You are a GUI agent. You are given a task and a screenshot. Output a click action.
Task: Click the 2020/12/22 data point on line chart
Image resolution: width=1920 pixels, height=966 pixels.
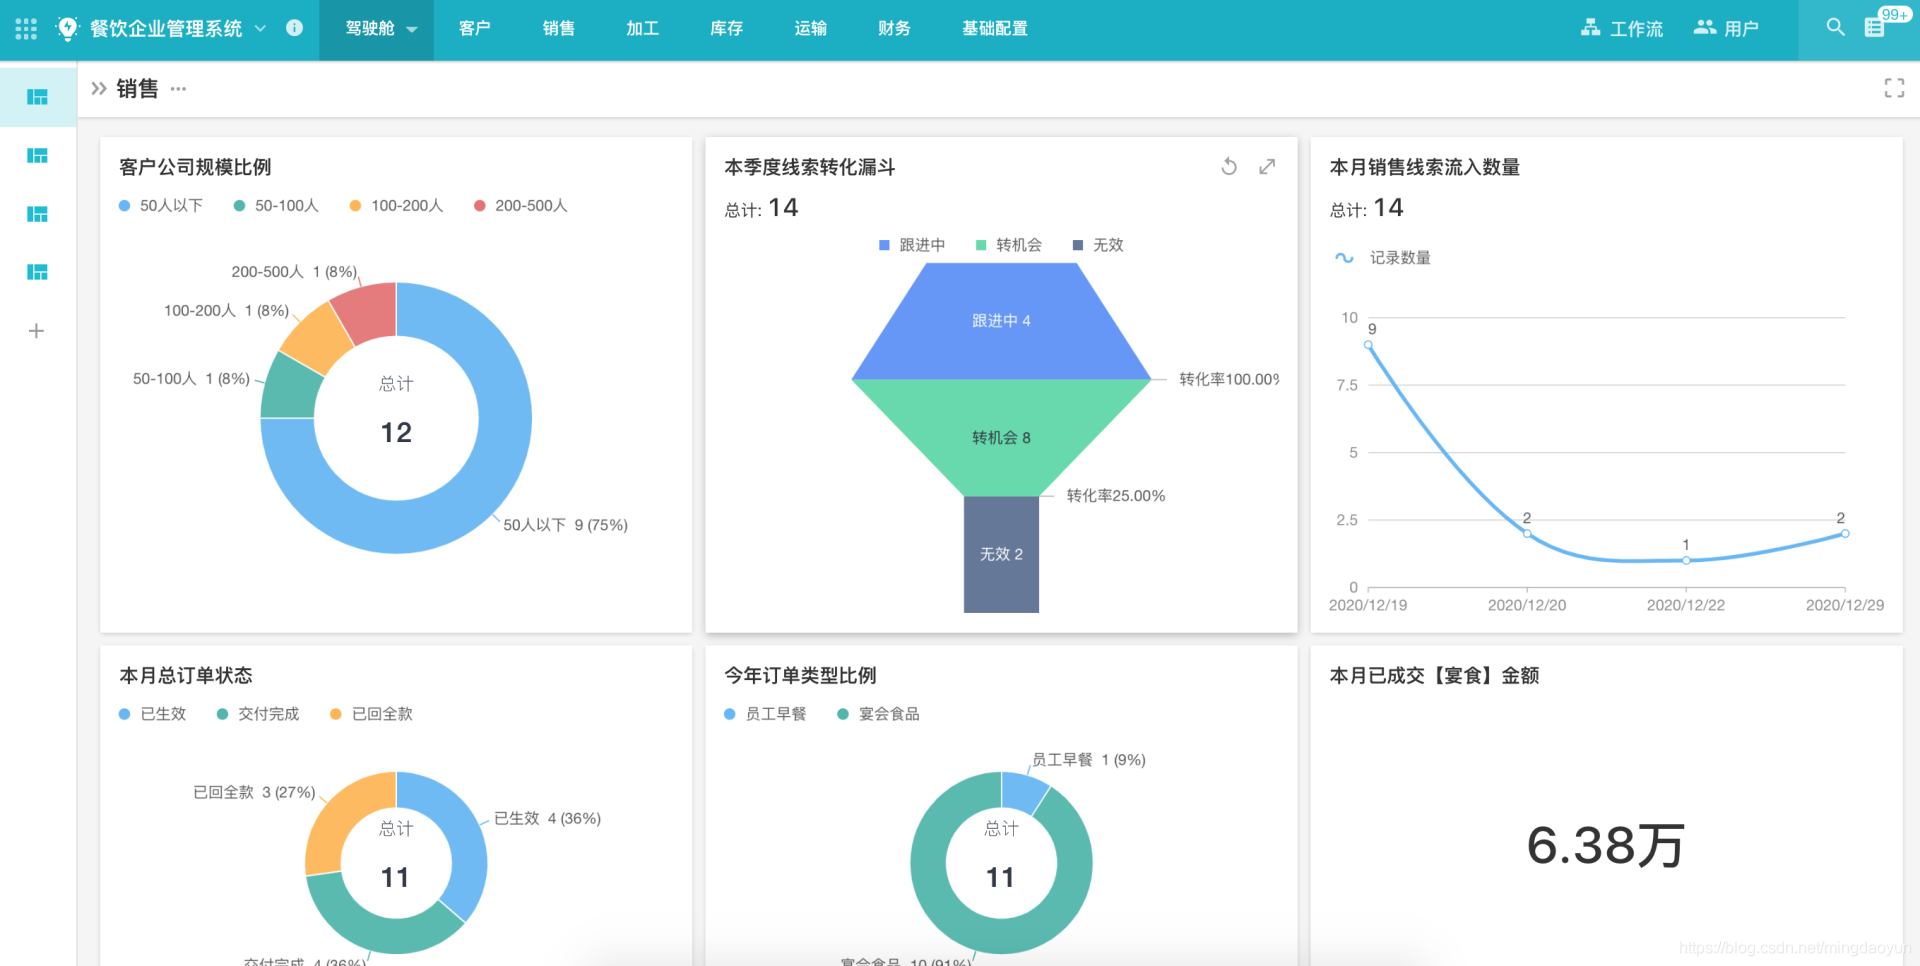click(1686, 560)
